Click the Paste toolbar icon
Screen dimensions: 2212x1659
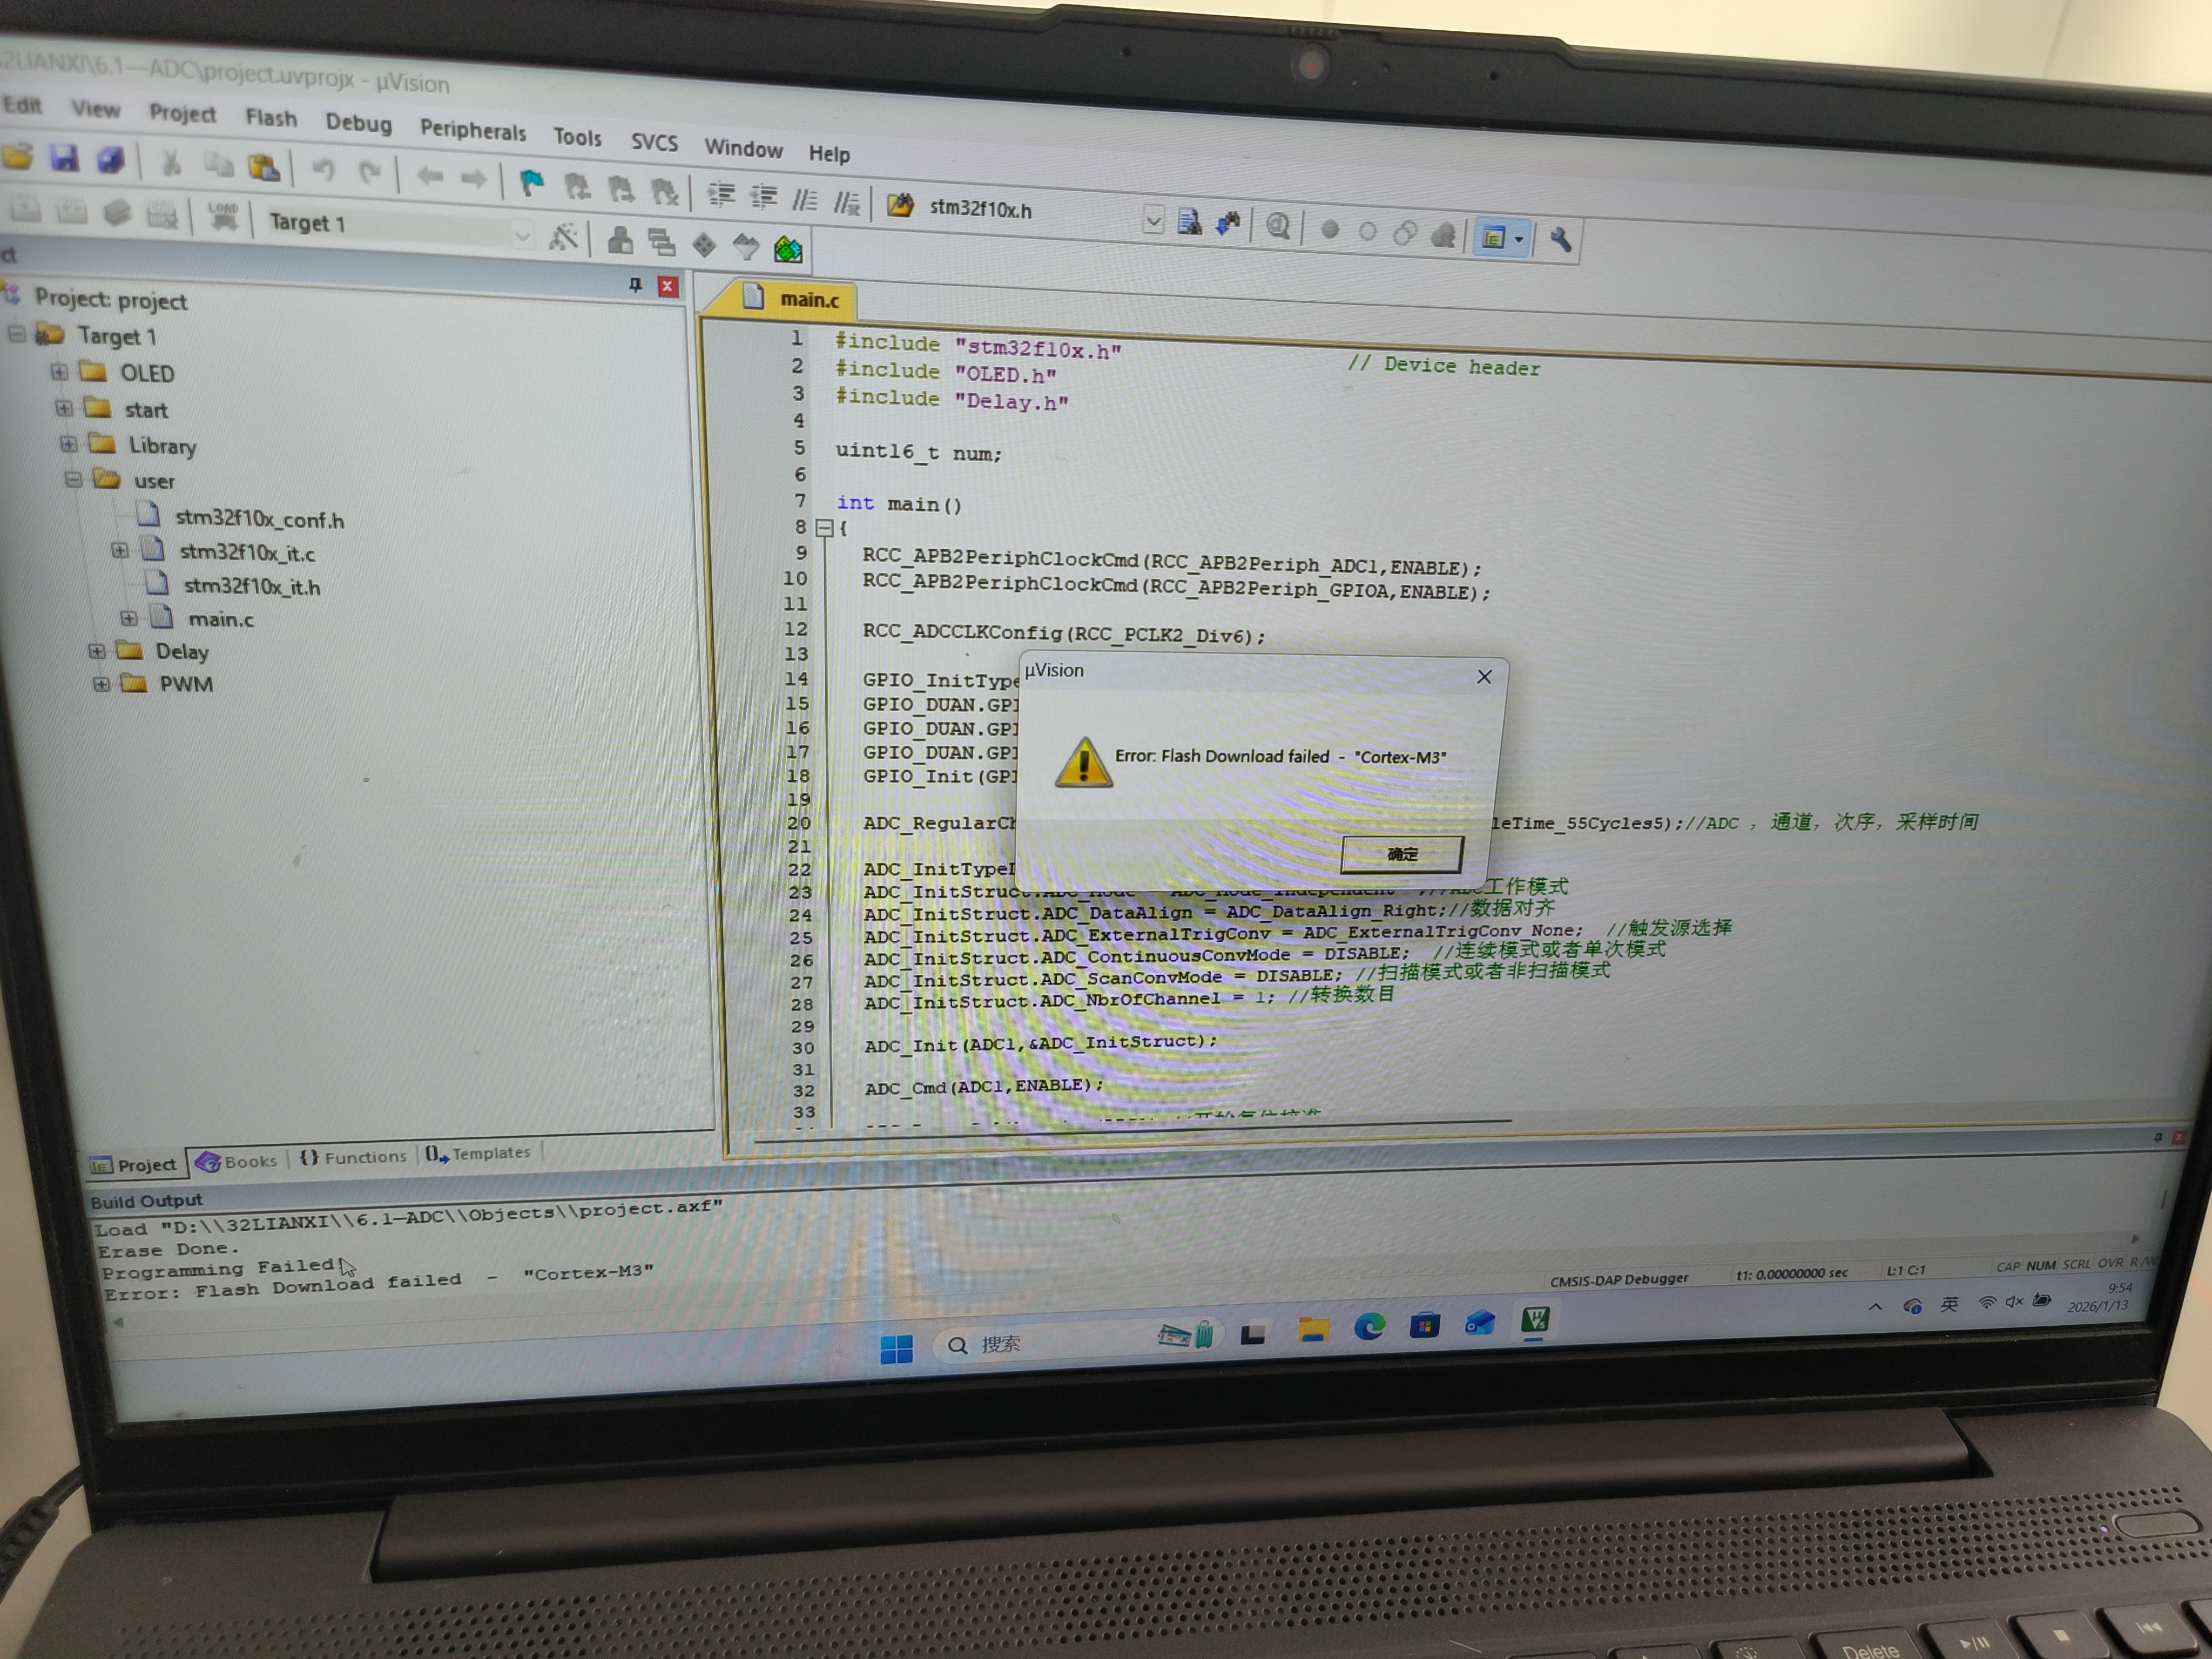click(x=264, y=167)
